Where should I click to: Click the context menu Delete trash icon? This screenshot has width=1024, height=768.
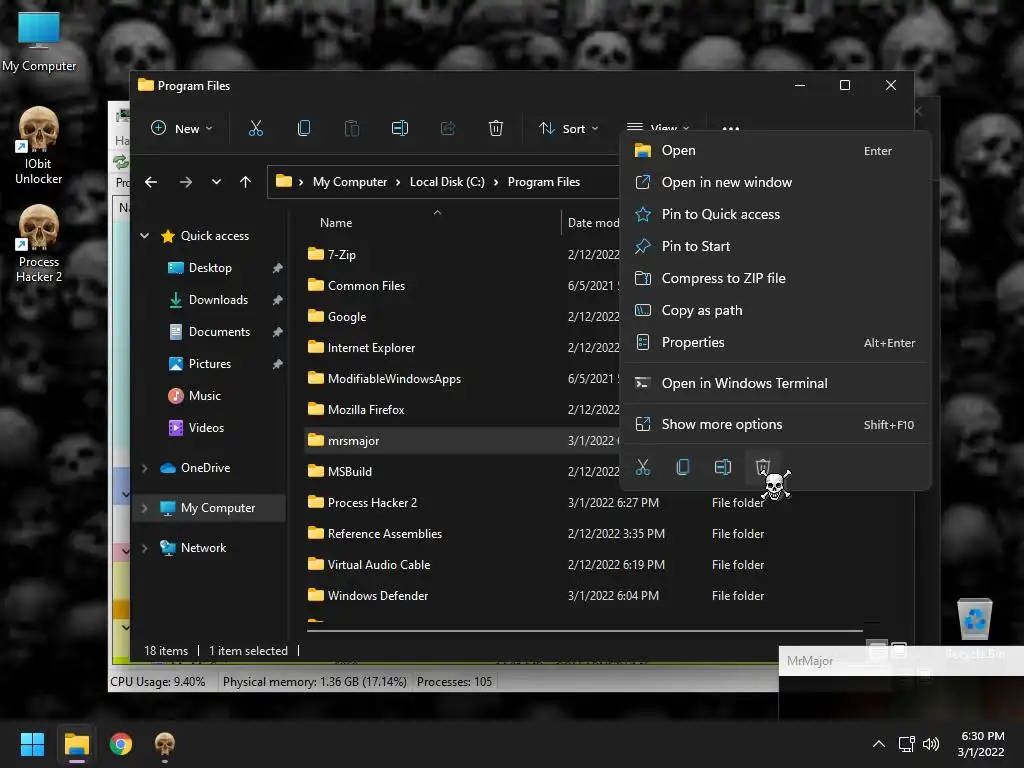coord(763,467)
